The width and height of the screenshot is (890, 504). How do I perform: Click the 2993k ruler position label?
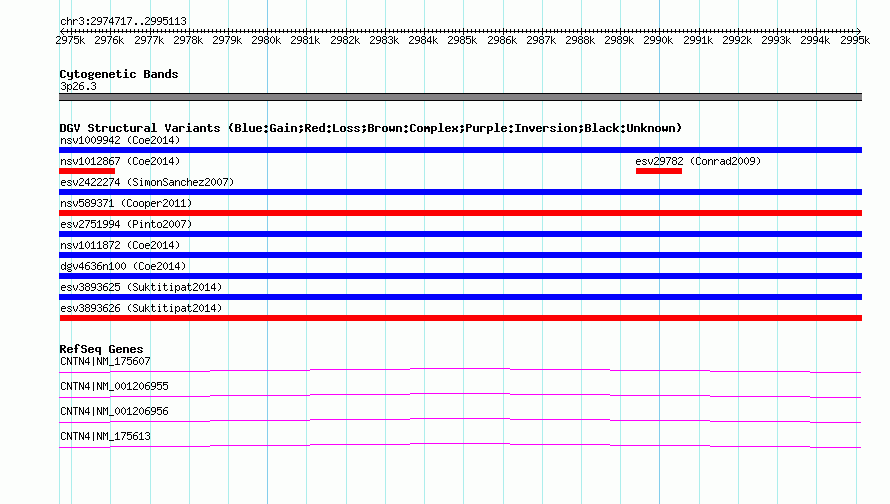776,40
